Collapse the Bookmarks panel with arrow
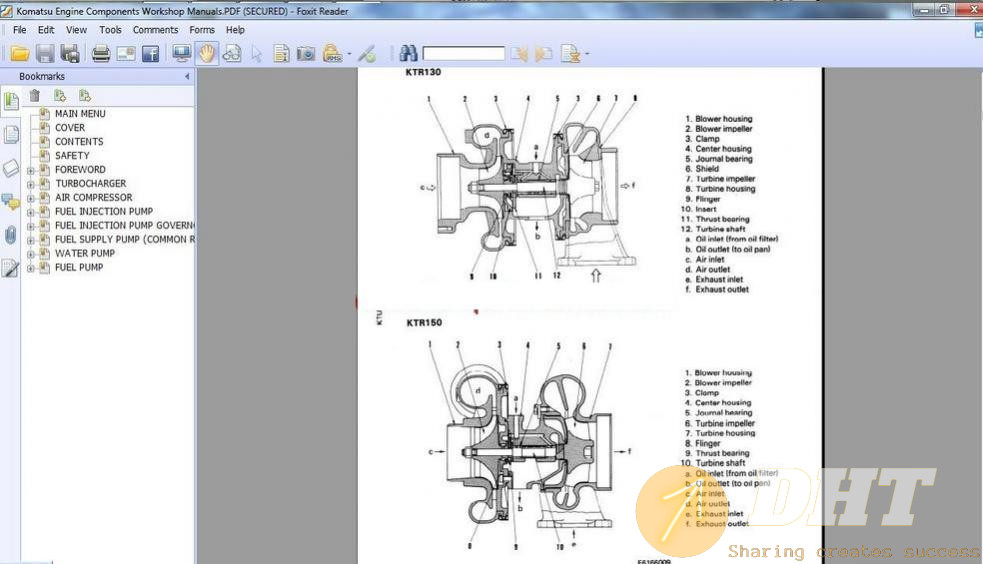 pyautogui.click(x=187, y=76)
